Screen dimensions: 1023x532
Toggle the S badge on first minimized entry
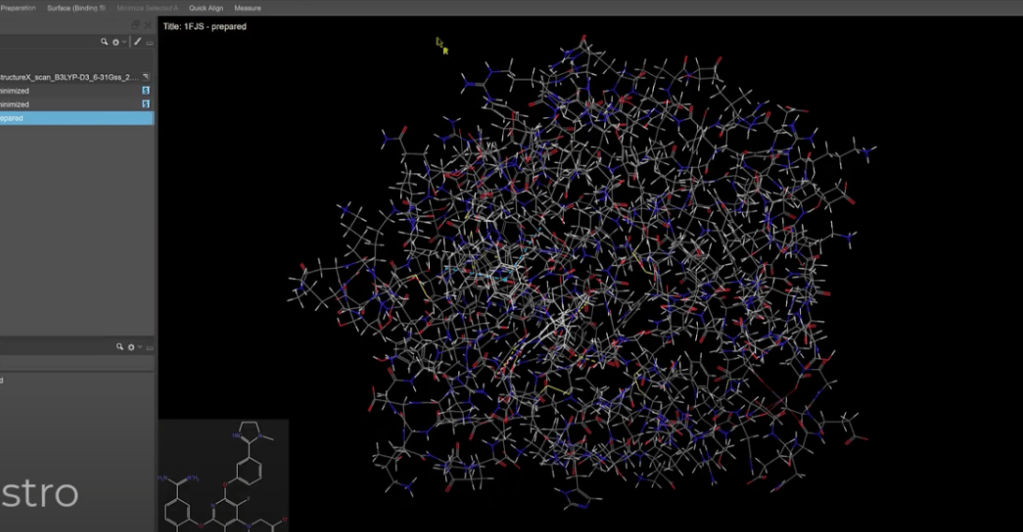tap(145, 91)
